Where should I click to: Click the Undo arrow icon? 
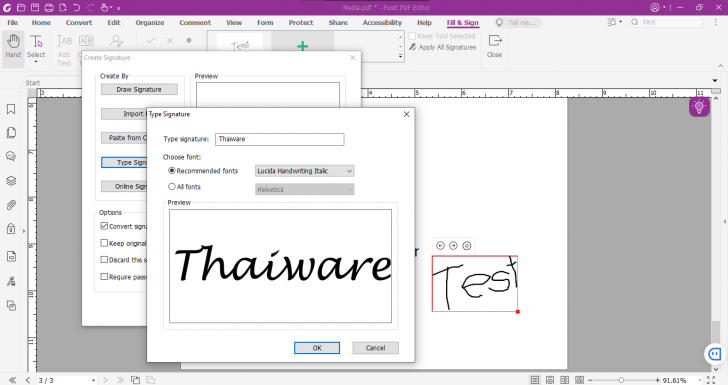(x=77, y=7)
